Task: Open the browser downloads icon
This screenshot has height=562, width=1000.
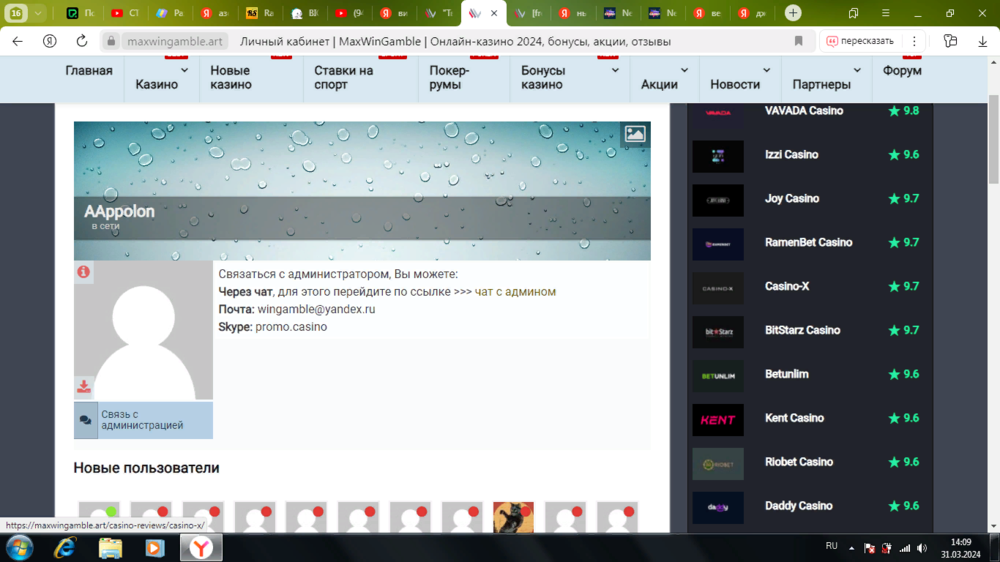Action: click(x=982, y=41)
